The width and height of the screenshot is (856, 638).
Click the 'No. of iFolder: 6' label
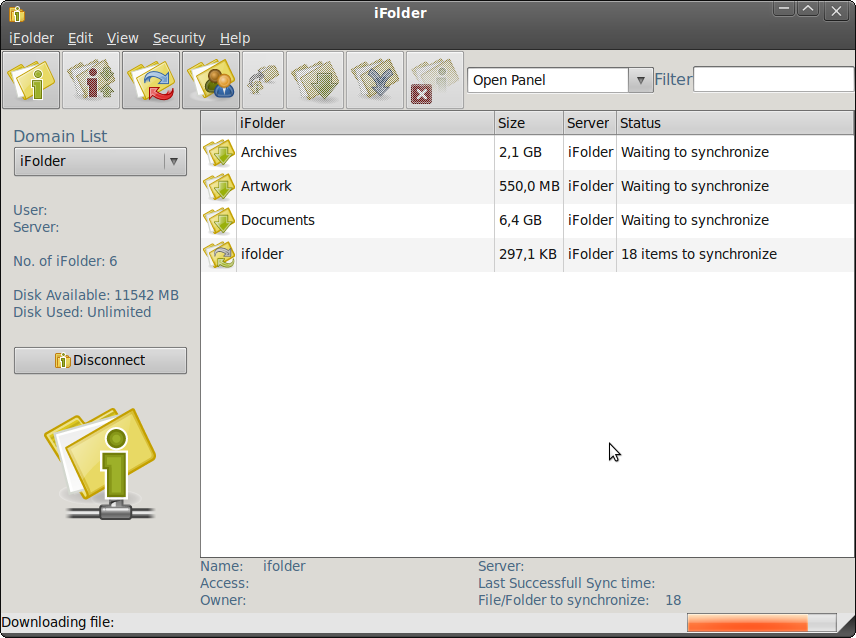click(65, 261)
